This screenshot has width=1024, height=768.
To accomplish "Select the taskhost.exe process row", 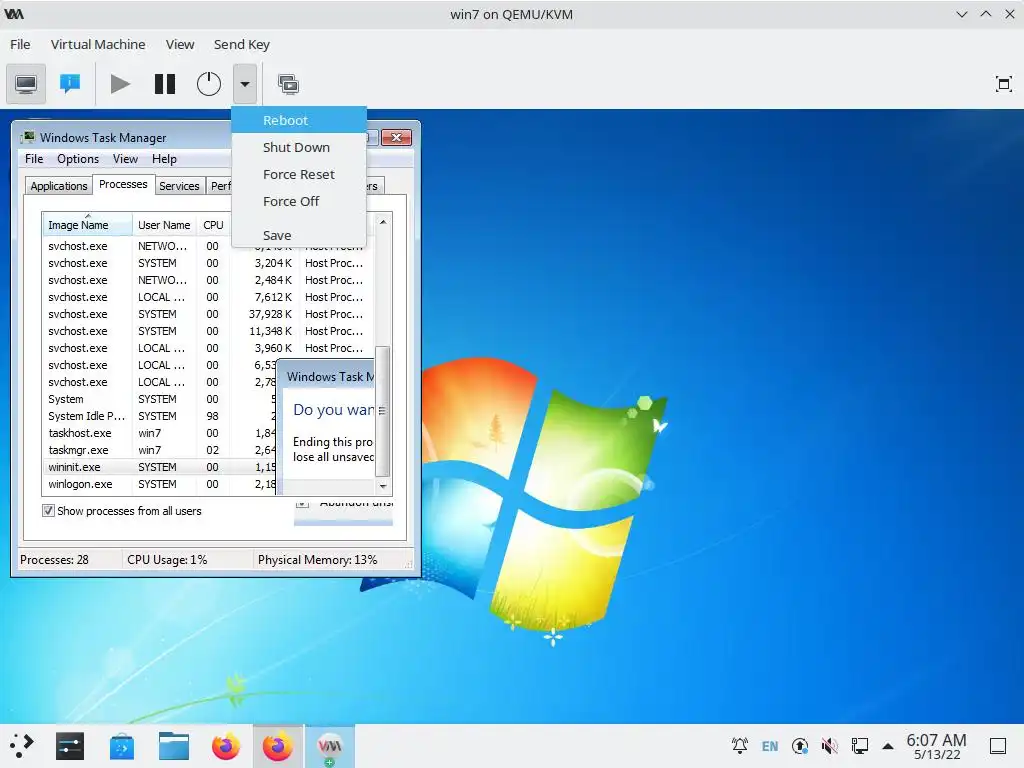I will pyautogui.click(x=161, y=433).
